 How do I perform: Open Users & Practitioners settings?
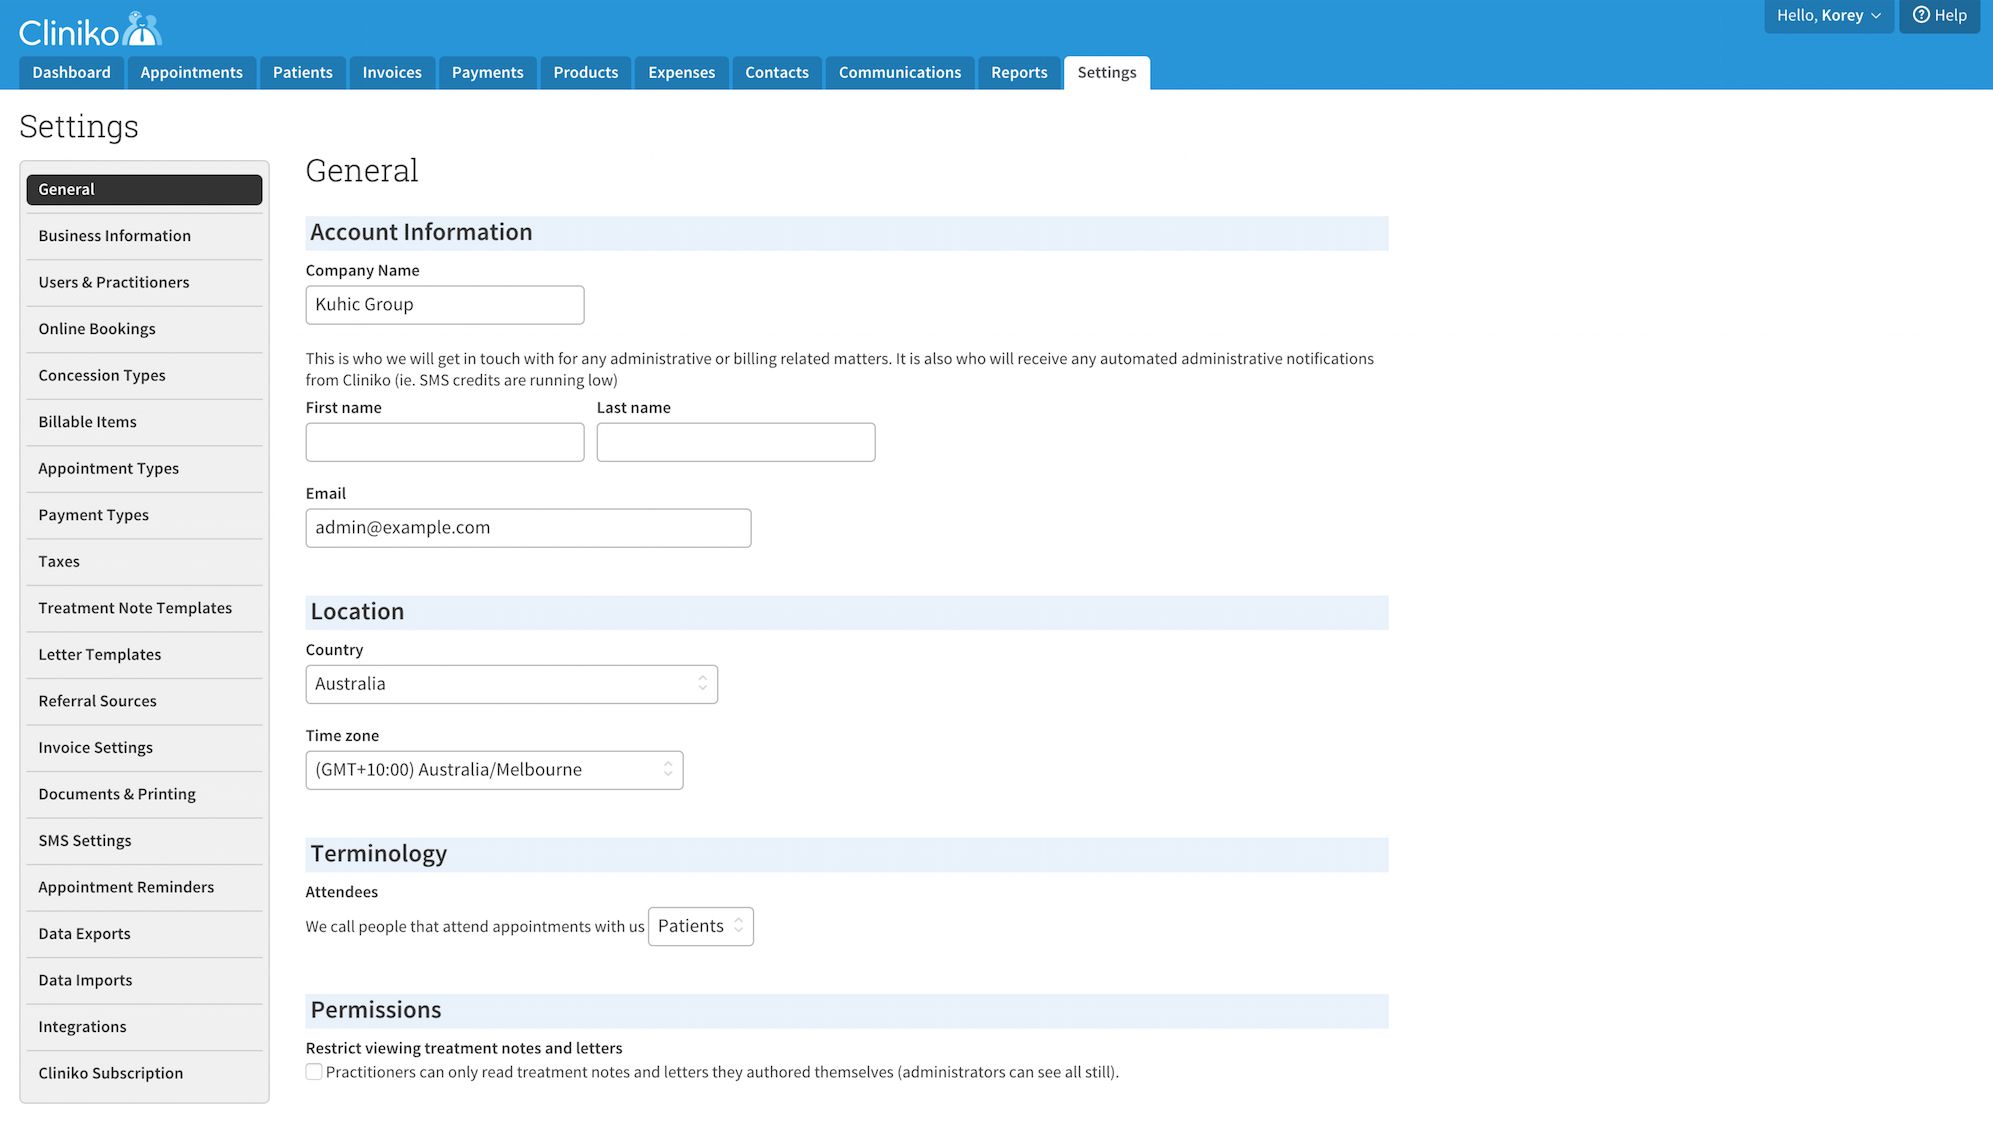pyautogui.click(x=113, y=282)
